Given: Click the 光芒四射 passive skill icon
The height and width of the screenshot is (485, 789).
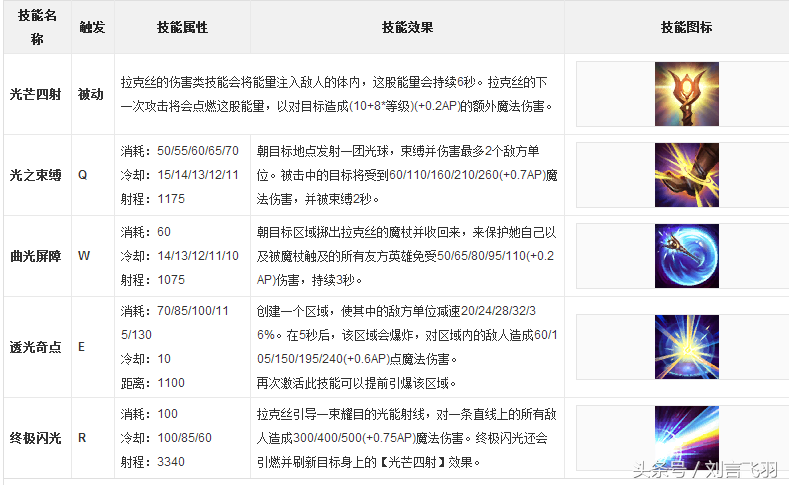Looking at the screenshot, I should coord(686,94).
